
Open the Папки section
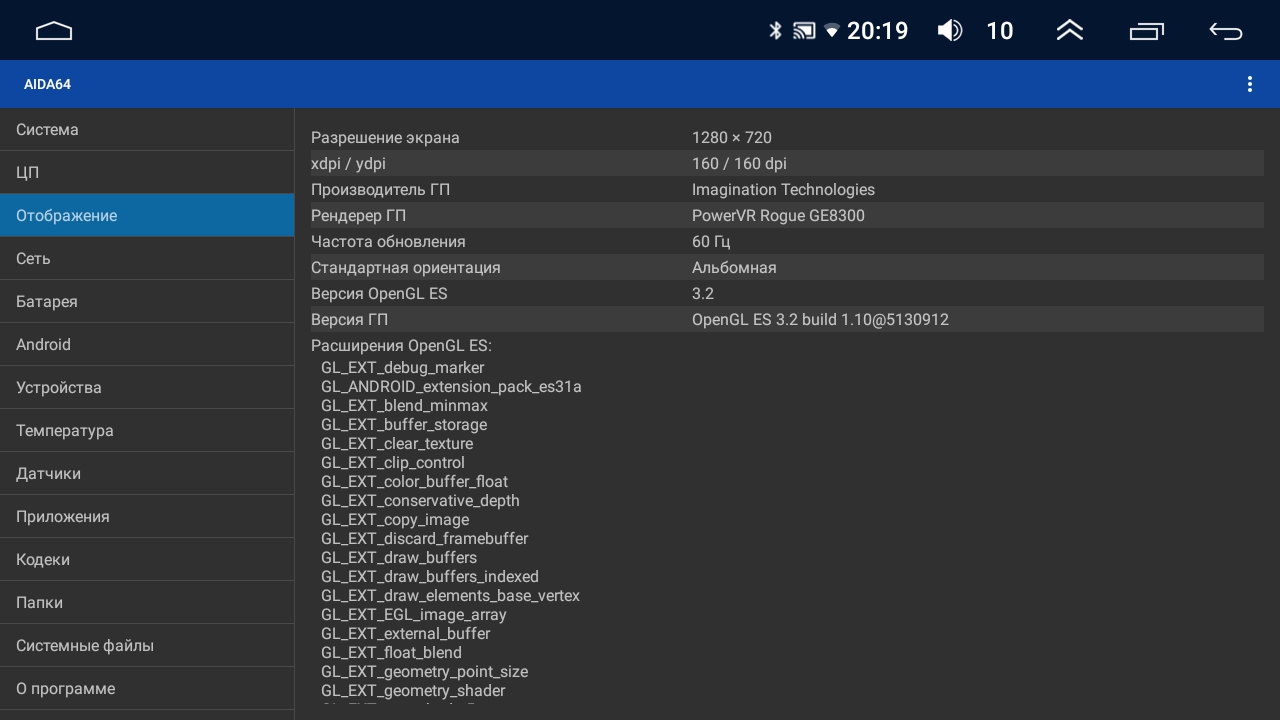tap(147, 603)
